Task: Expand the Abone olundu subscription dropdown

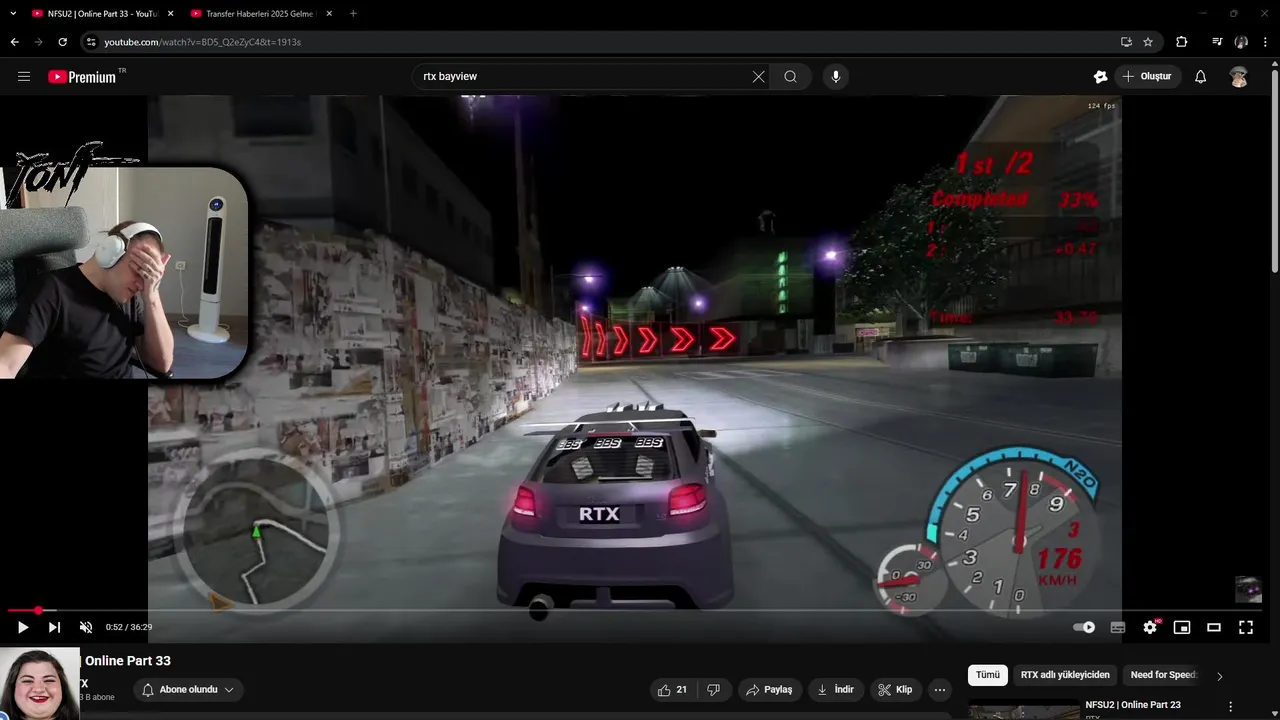Action: tap(188, 690)
